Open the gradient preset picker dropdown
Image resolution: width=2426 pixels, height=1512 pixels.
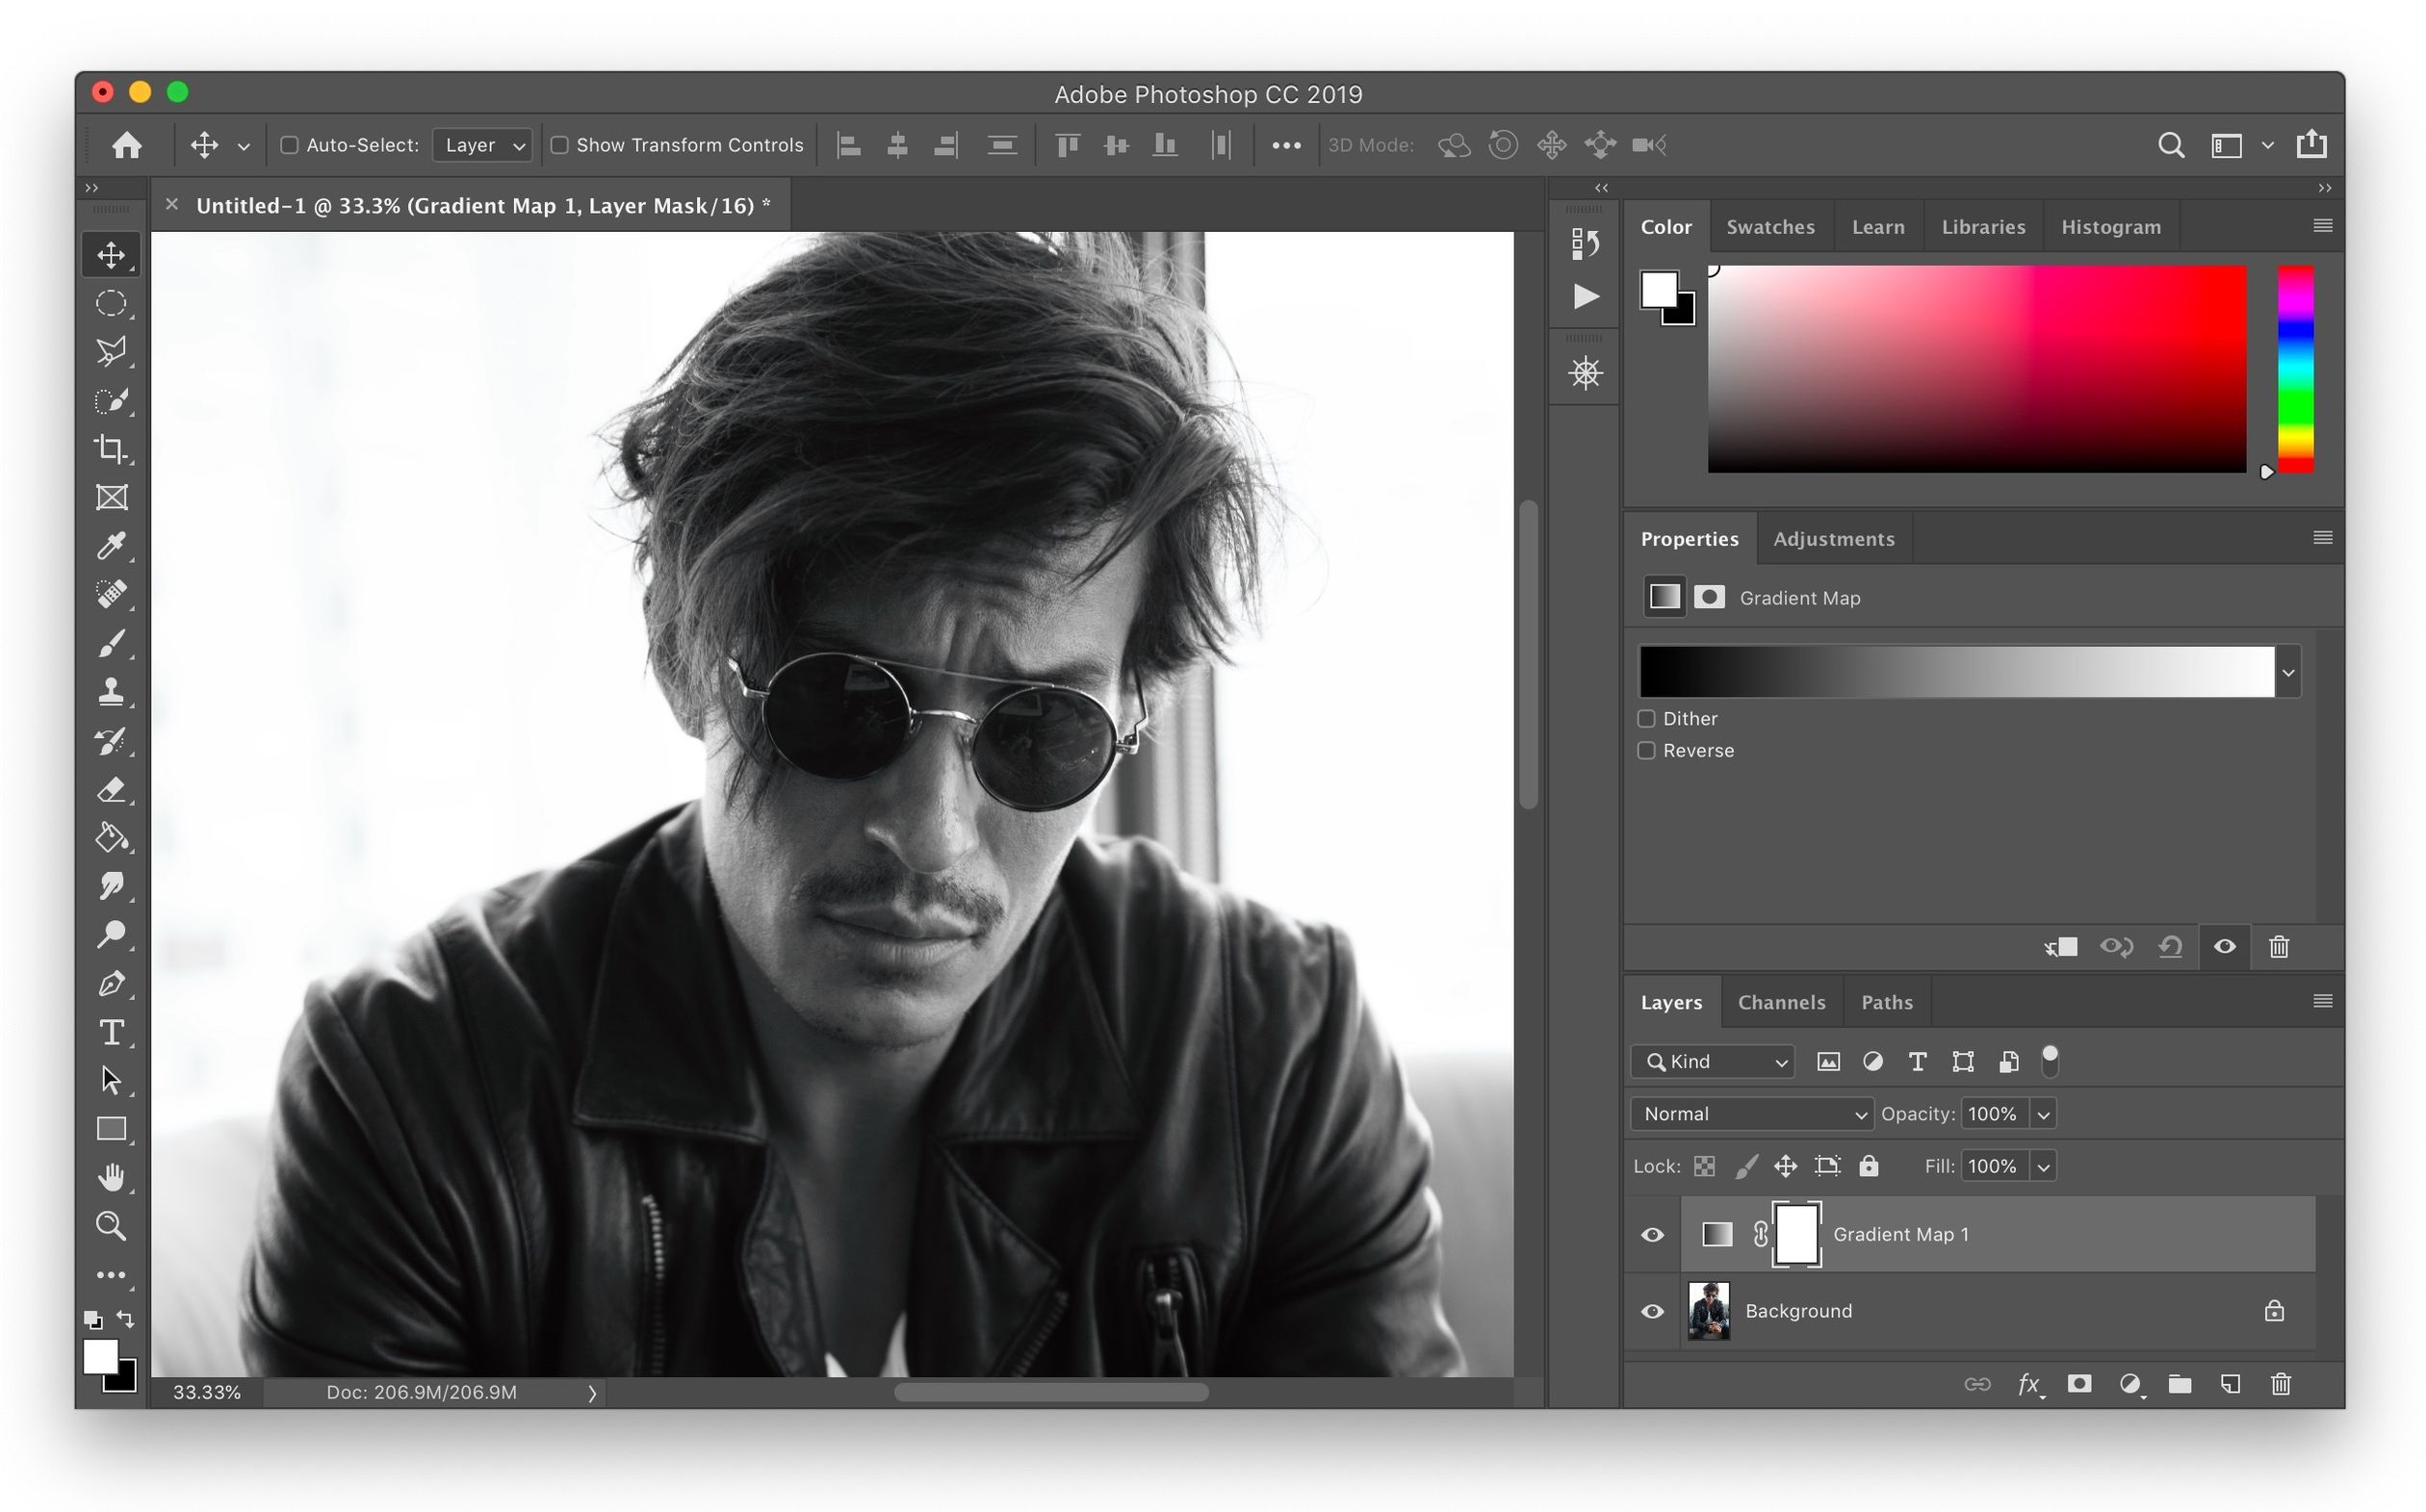tap(2288, 671)
